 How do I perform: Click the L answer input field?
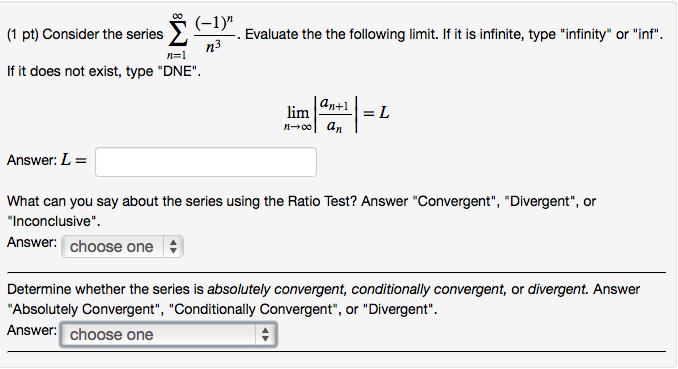pyautogui.click(x=206, y=162)
